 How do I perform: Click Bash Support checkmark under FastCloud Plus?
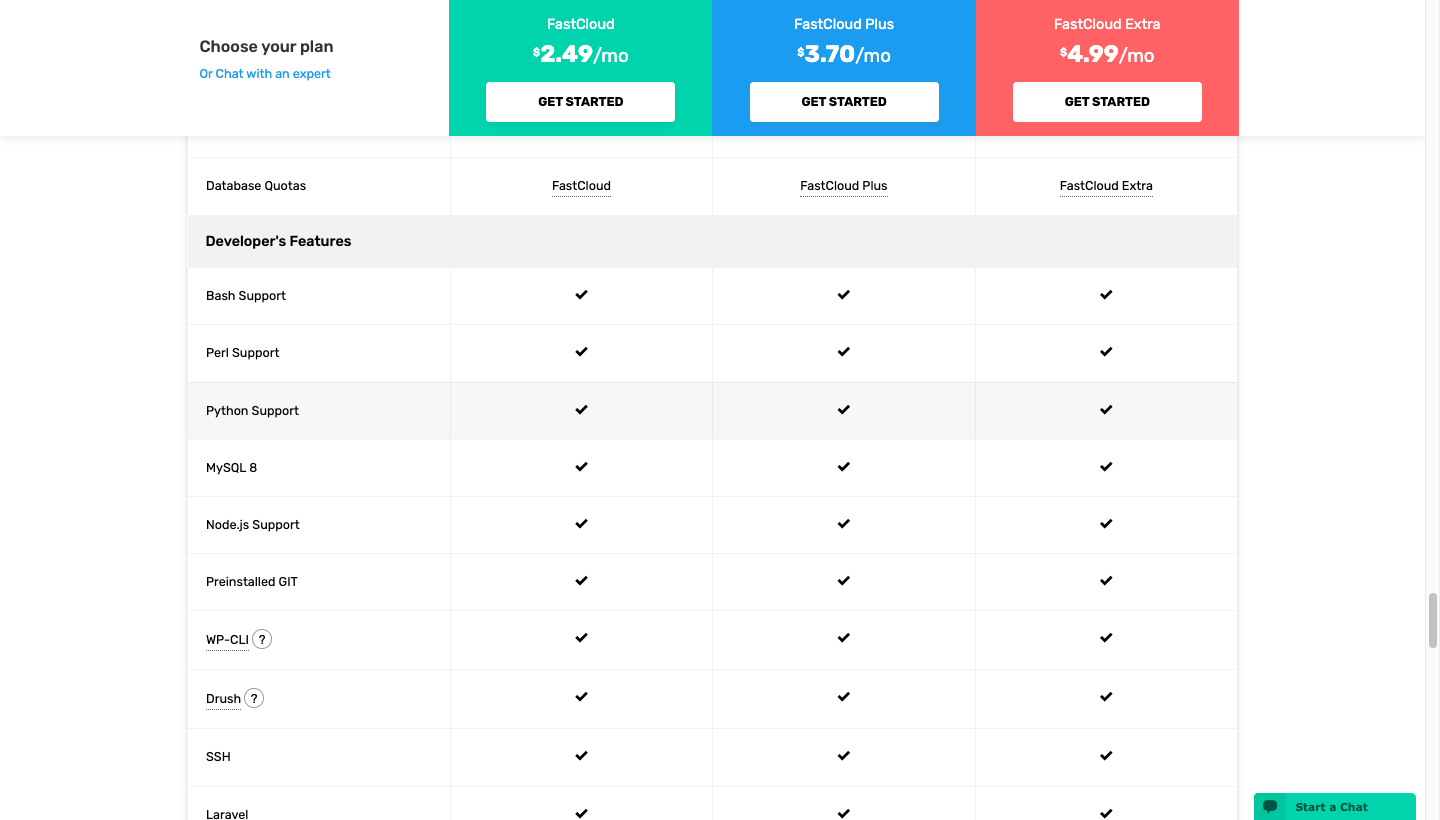pos(844,295)
